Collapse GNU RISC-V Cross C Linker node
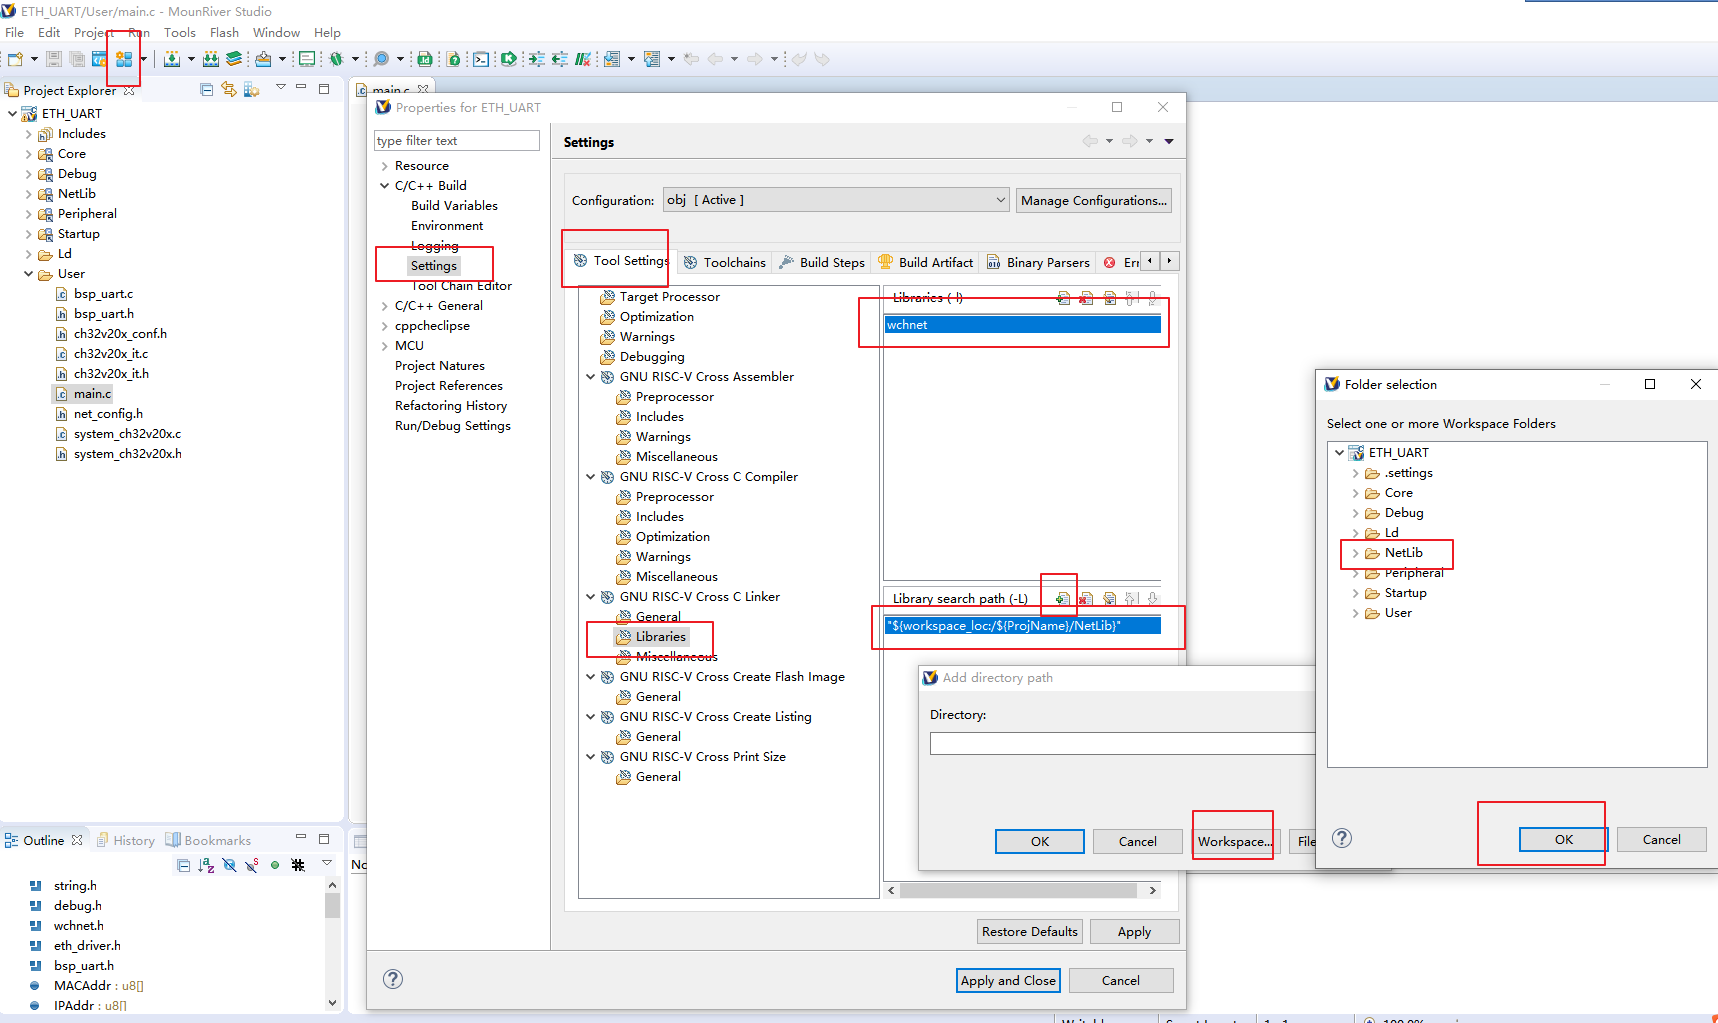The height and width of the screenshot is (1023, 1718). [x=591, y=597]
